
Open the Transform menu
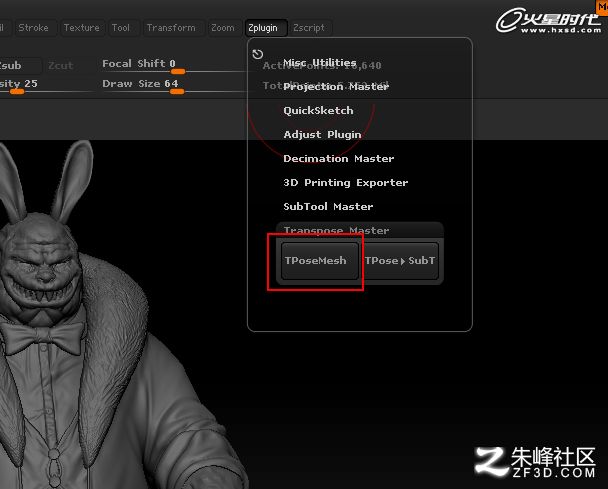click(x=171, y=28)
